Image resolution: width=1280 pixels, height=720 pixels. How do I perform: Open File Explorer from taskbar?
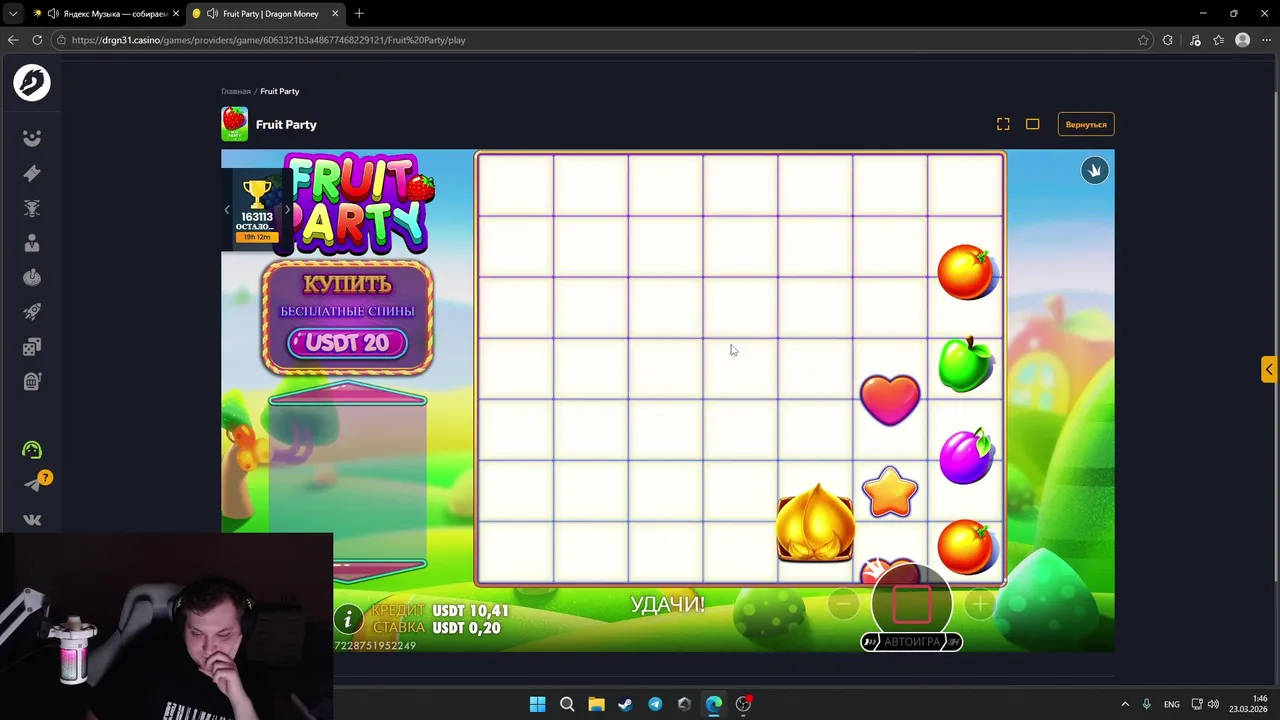point(596,704)
